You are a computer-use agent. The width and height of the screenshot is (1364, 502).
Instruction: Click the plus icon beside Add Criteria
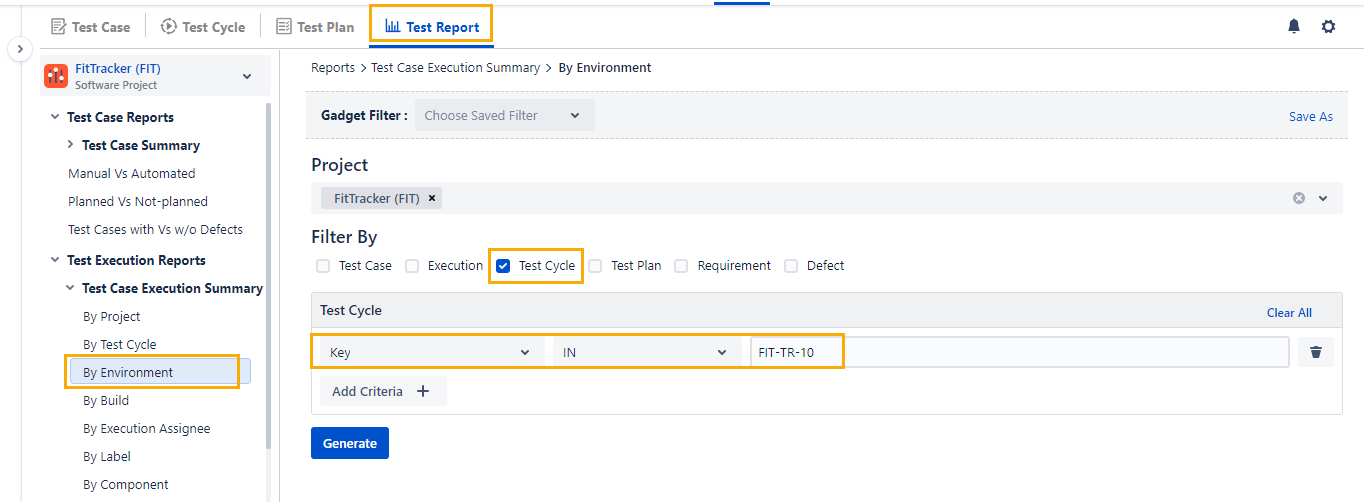coord(423,391)
